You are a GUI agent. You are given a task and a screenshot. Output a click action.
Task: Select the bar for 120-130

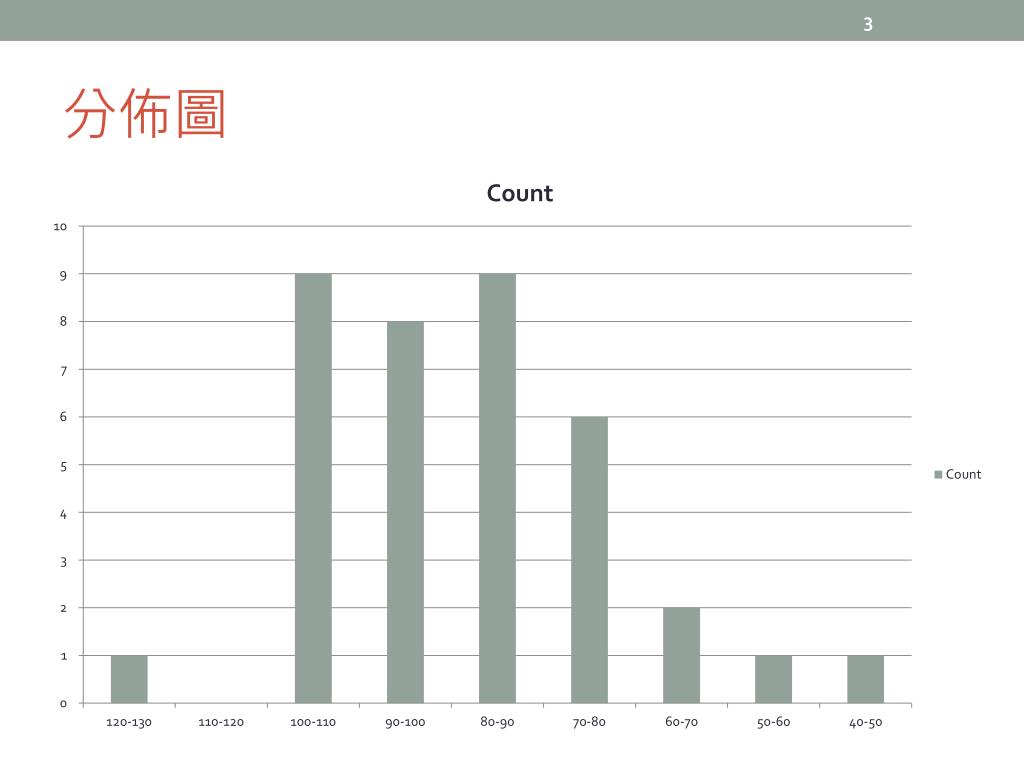coord(129,679)
